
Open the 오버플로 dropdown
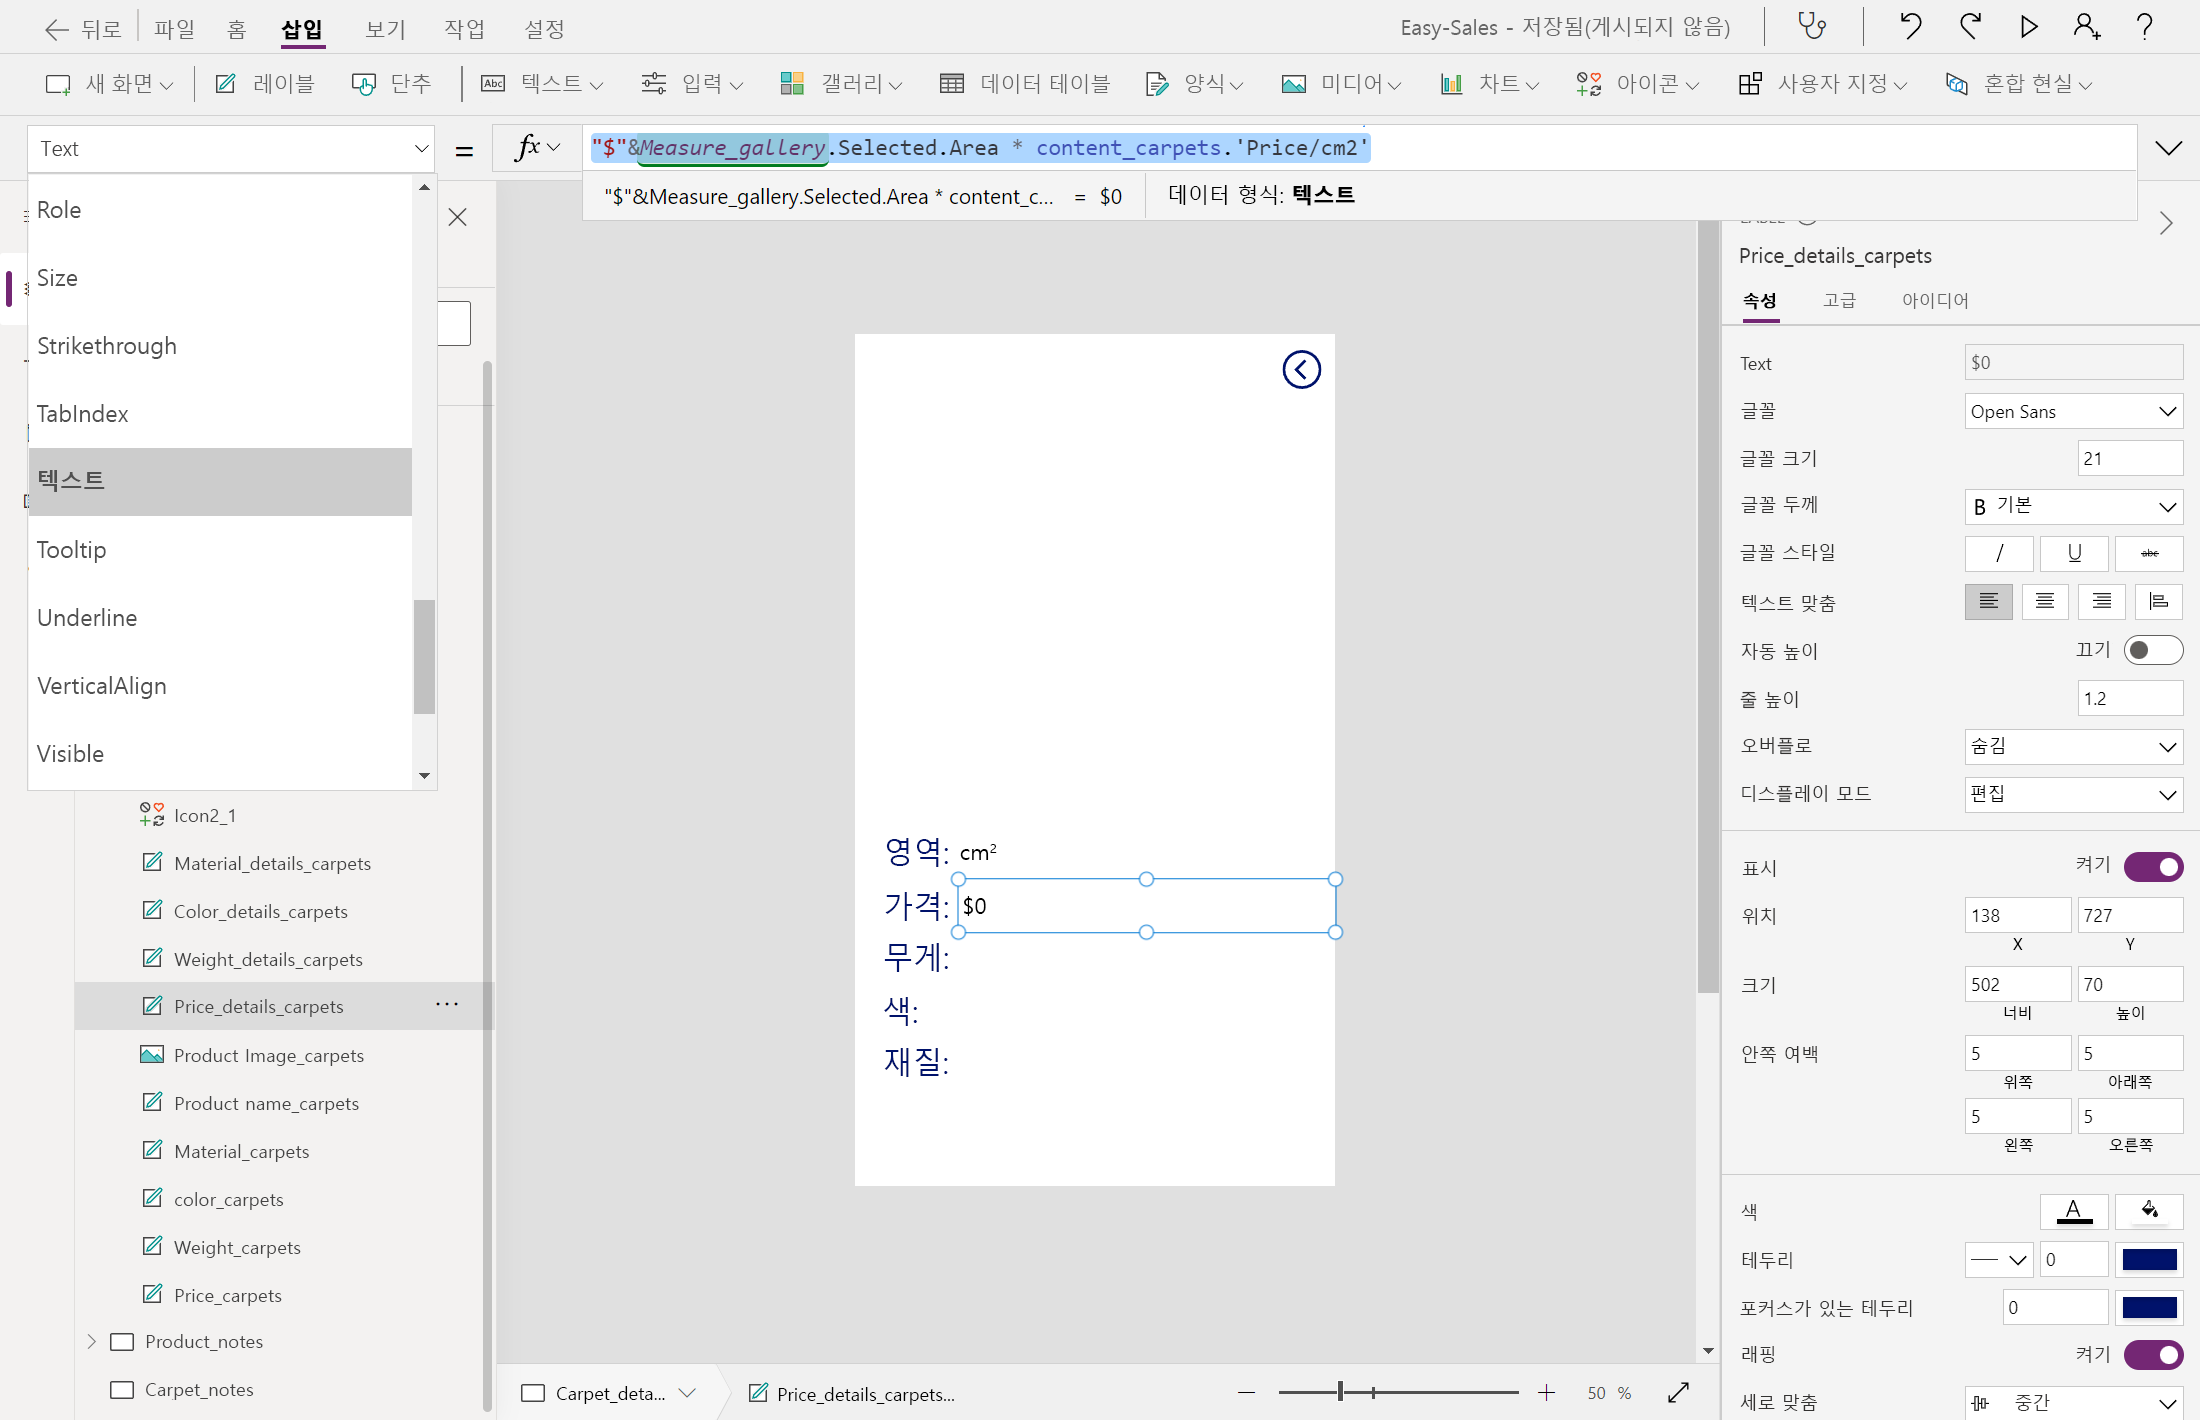click(x=2073, y=746)
